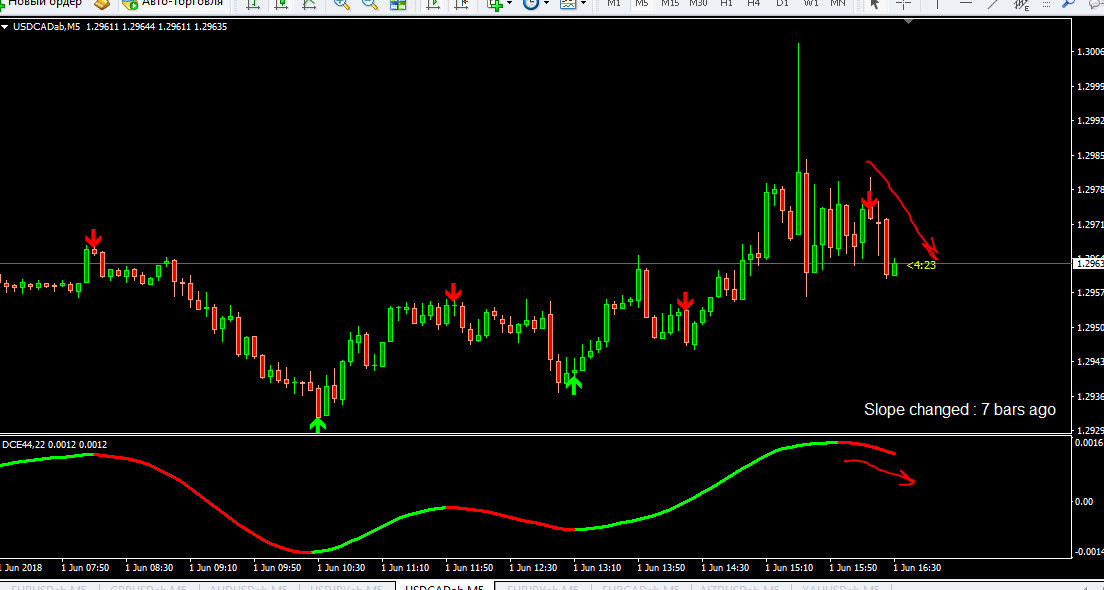This screenshot has height=590, width=1104.
Task: Switch timeframe to H1
Action: 727,4
